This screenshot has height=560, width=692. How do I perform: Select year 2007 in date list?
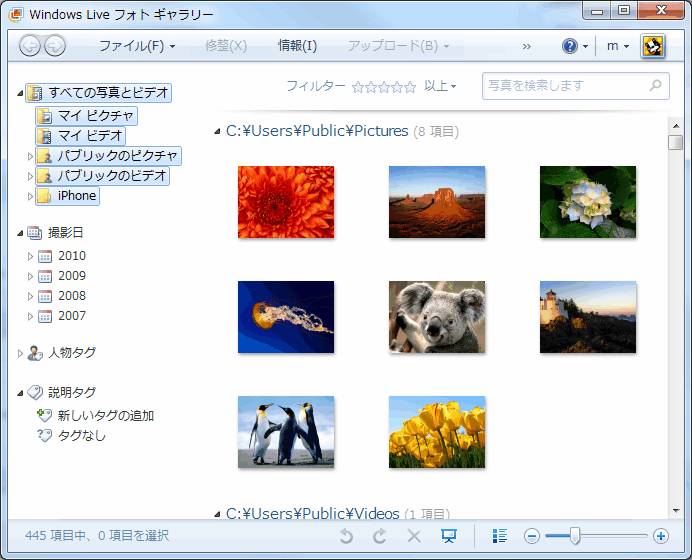tap(71, 316)
